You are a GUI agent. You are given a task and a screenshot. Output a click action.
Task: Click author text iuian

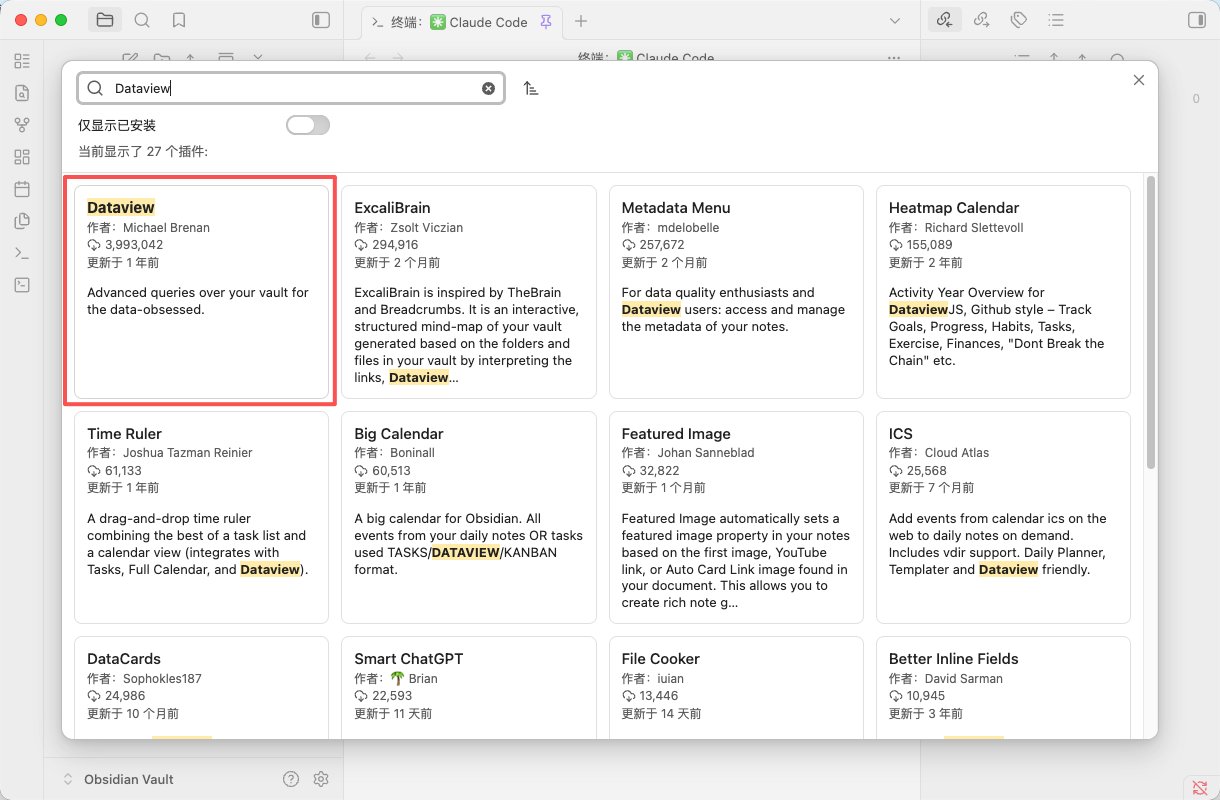pyautogui.click(x=670, y=679)
